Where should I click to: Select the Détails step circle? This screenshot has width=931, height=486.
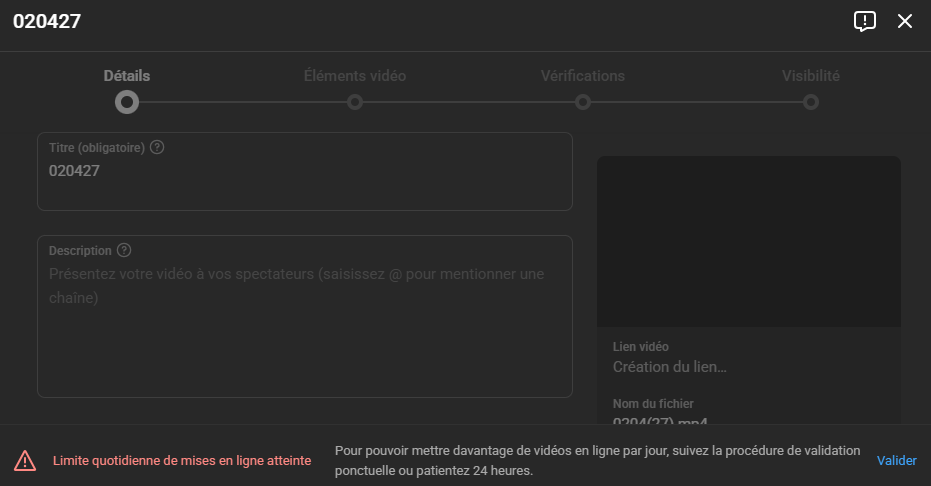point(126,102)
